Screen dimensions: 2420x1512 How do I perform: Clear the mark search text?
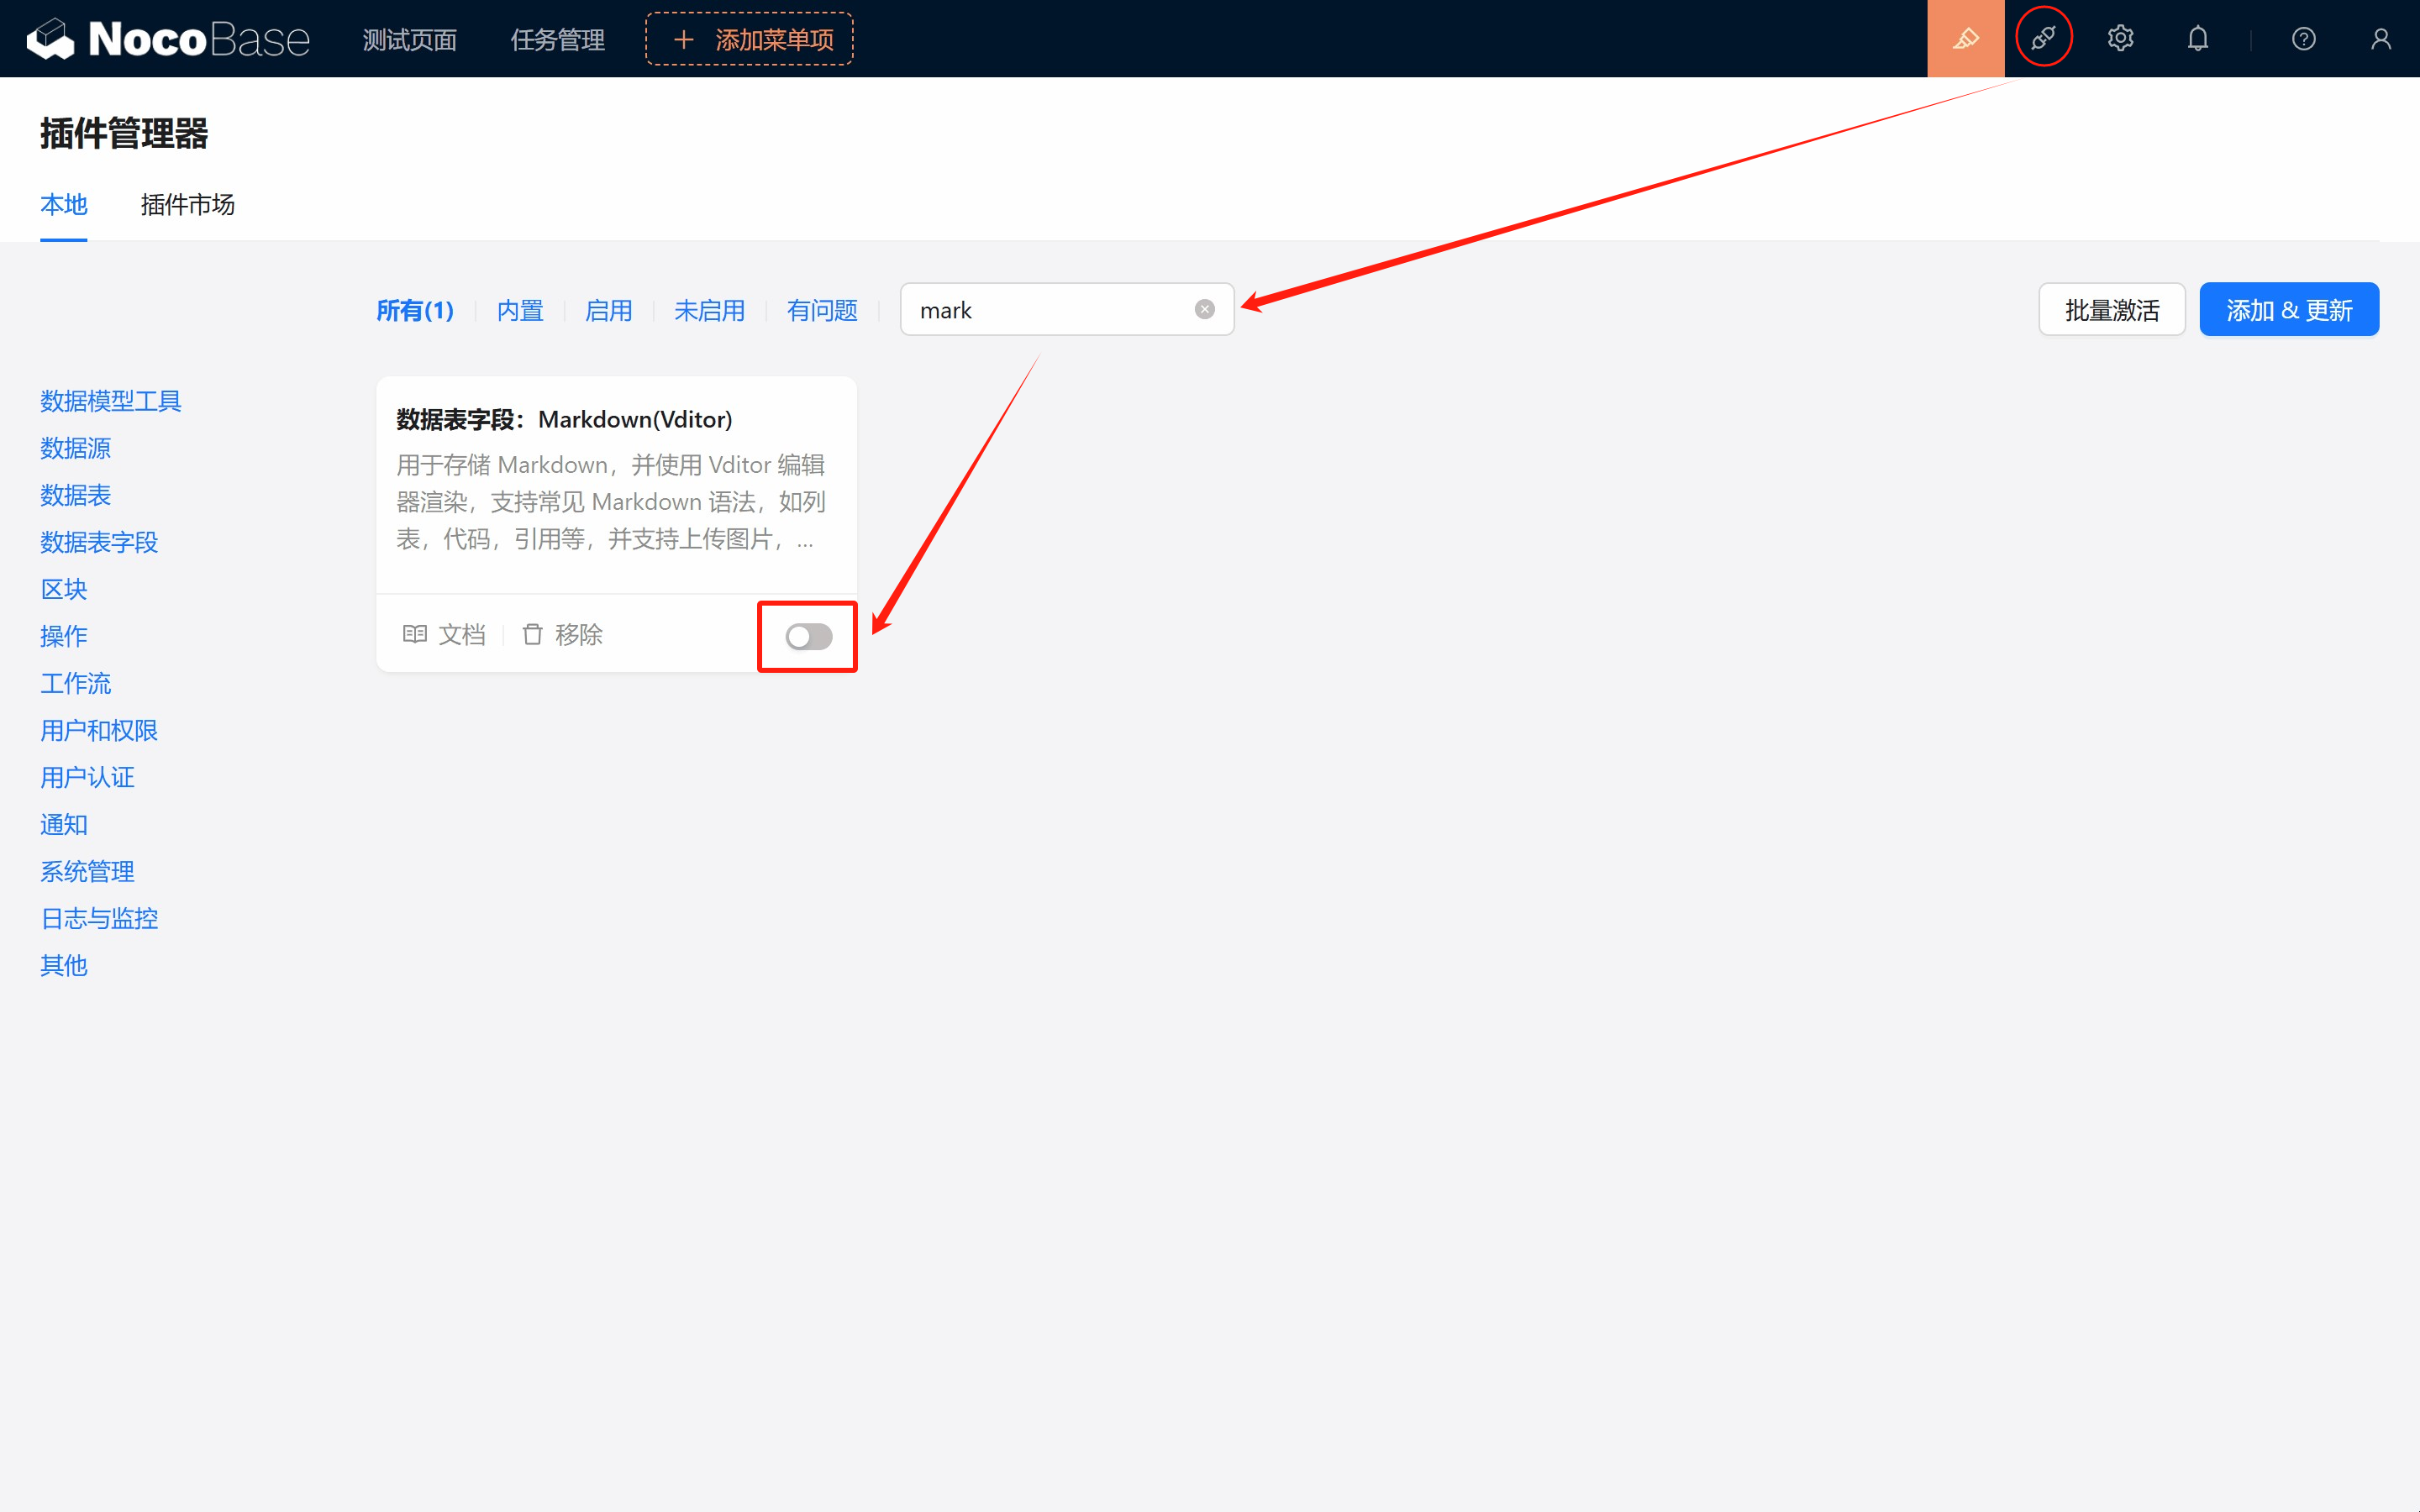click(x=1204, y=309)
